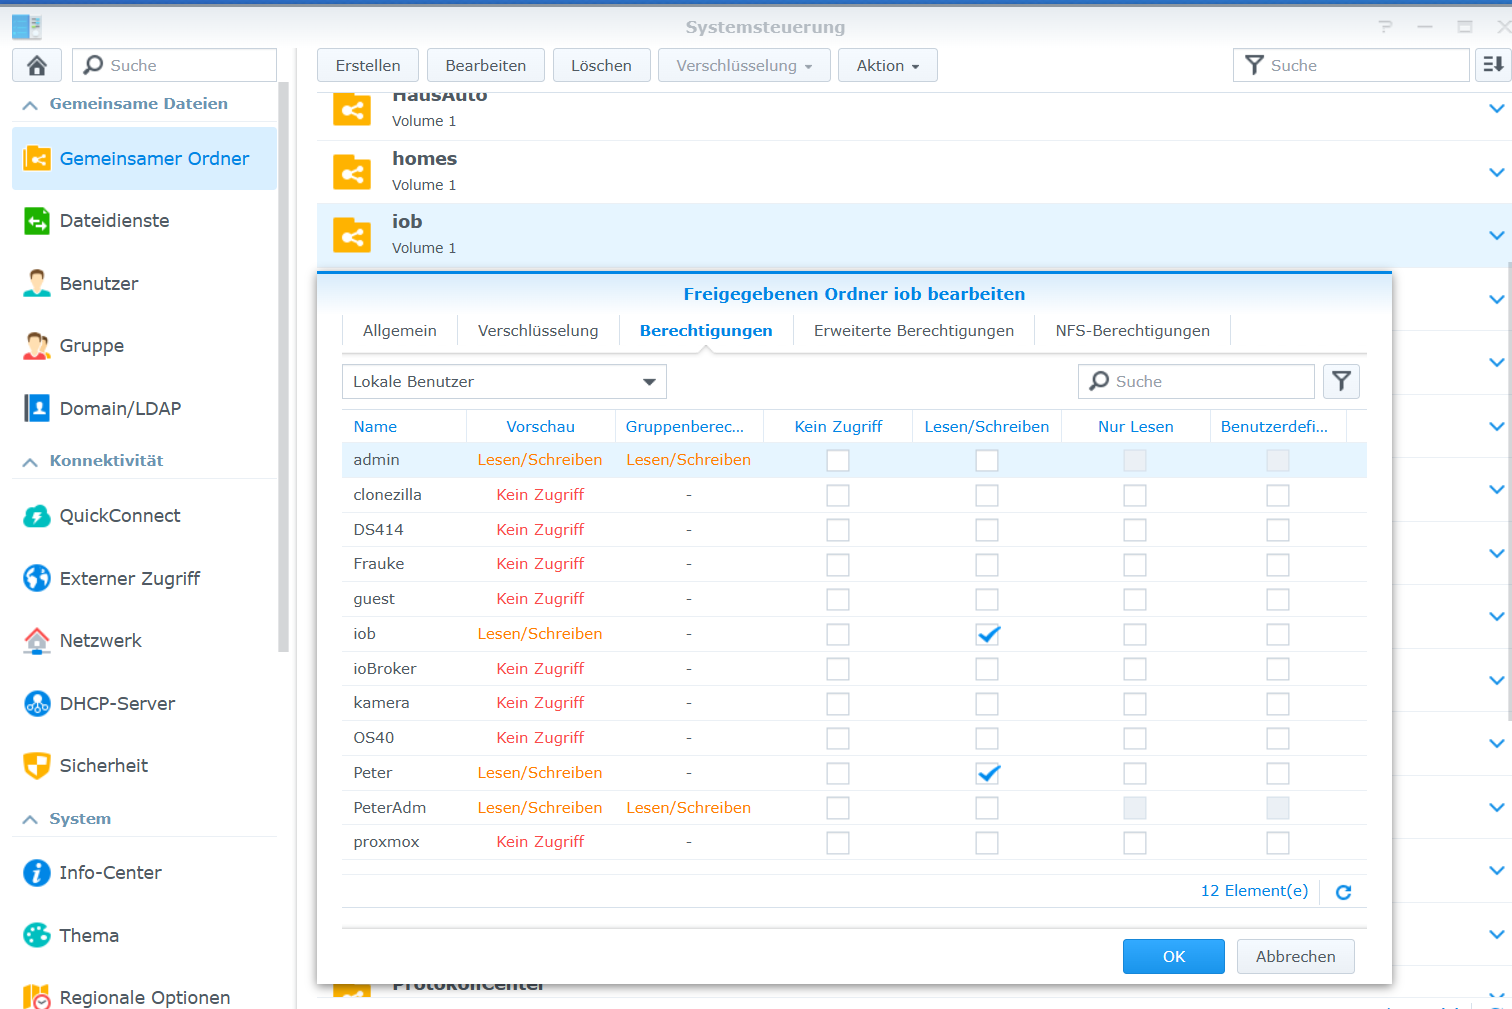The image size is (1512, 1009).
Task: Check Kein Zugriff for guest
Action: 838,599
